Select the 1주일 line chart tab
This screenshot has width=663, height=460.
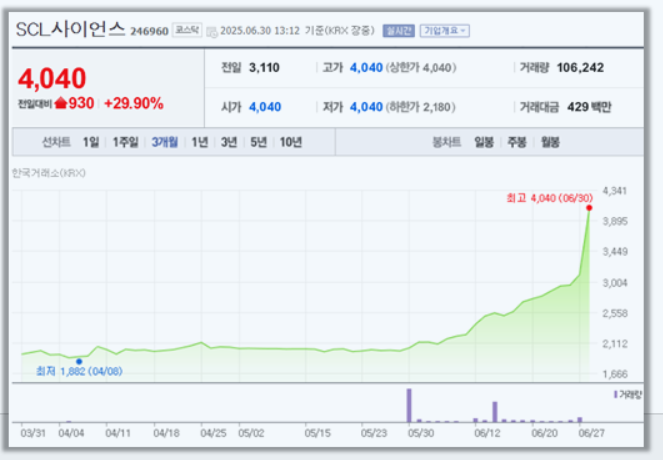(x=125, y=142)
